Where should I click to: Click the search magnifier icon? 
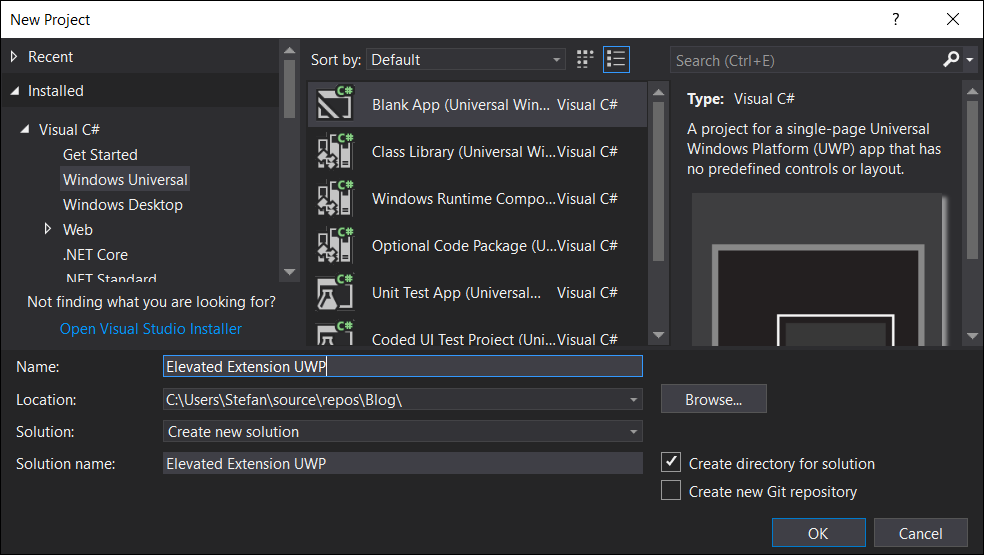[951, 60]
